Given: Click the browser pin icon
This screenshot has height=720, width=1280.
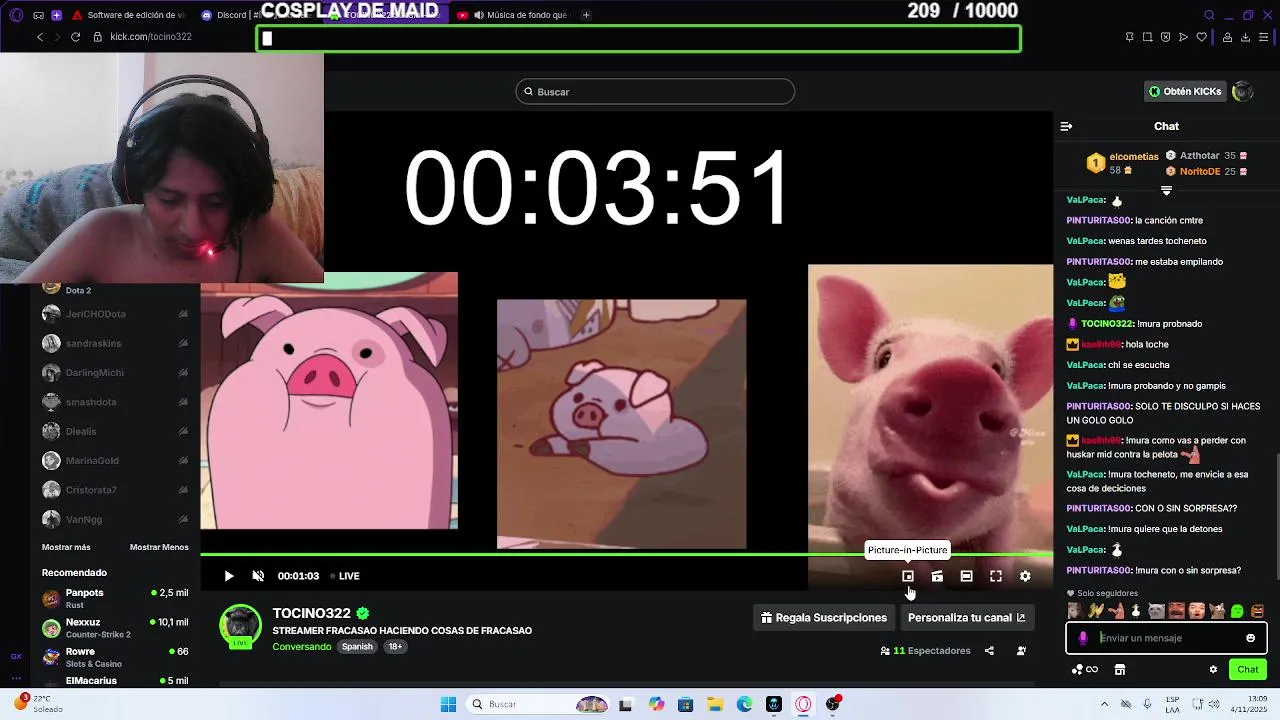Looking at the screenshot, I should 1129,37.
